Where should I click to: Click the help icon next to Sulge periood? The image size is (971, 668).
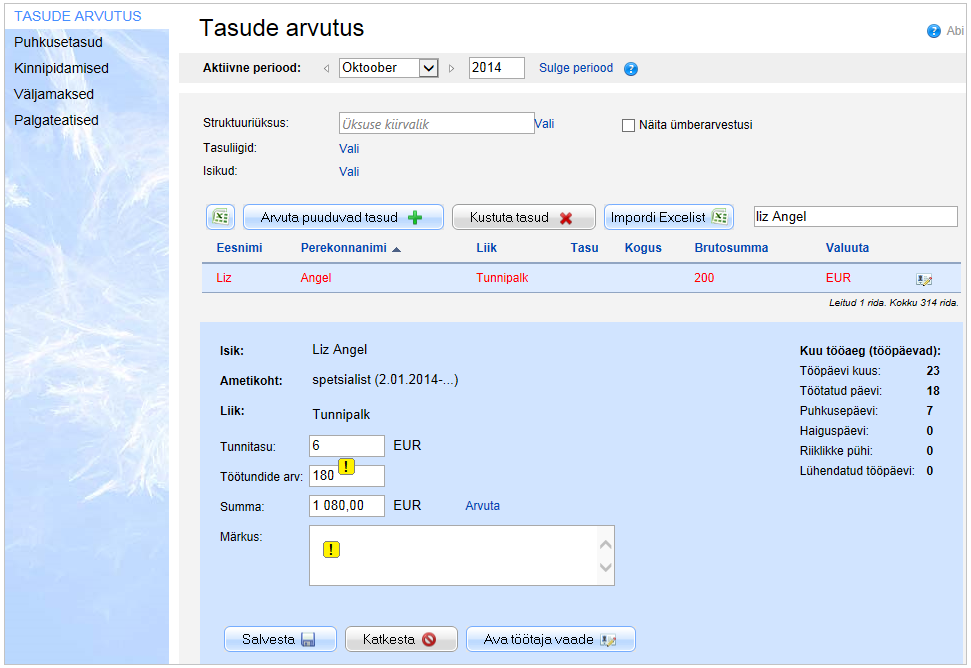tap(631, 69)
